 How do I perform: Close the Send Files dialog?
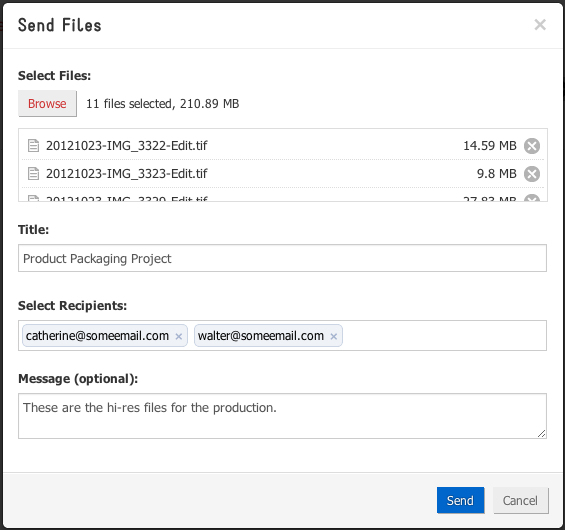pyautogui.click(x=540, y=25)
